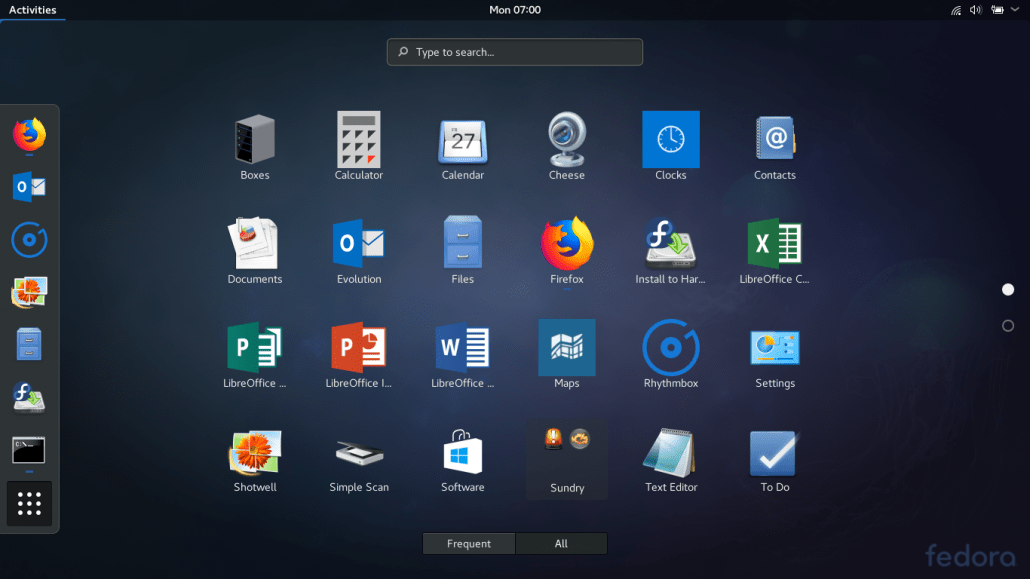
Task: Switch to the Frequent apps view
Action: pos(468,543)
